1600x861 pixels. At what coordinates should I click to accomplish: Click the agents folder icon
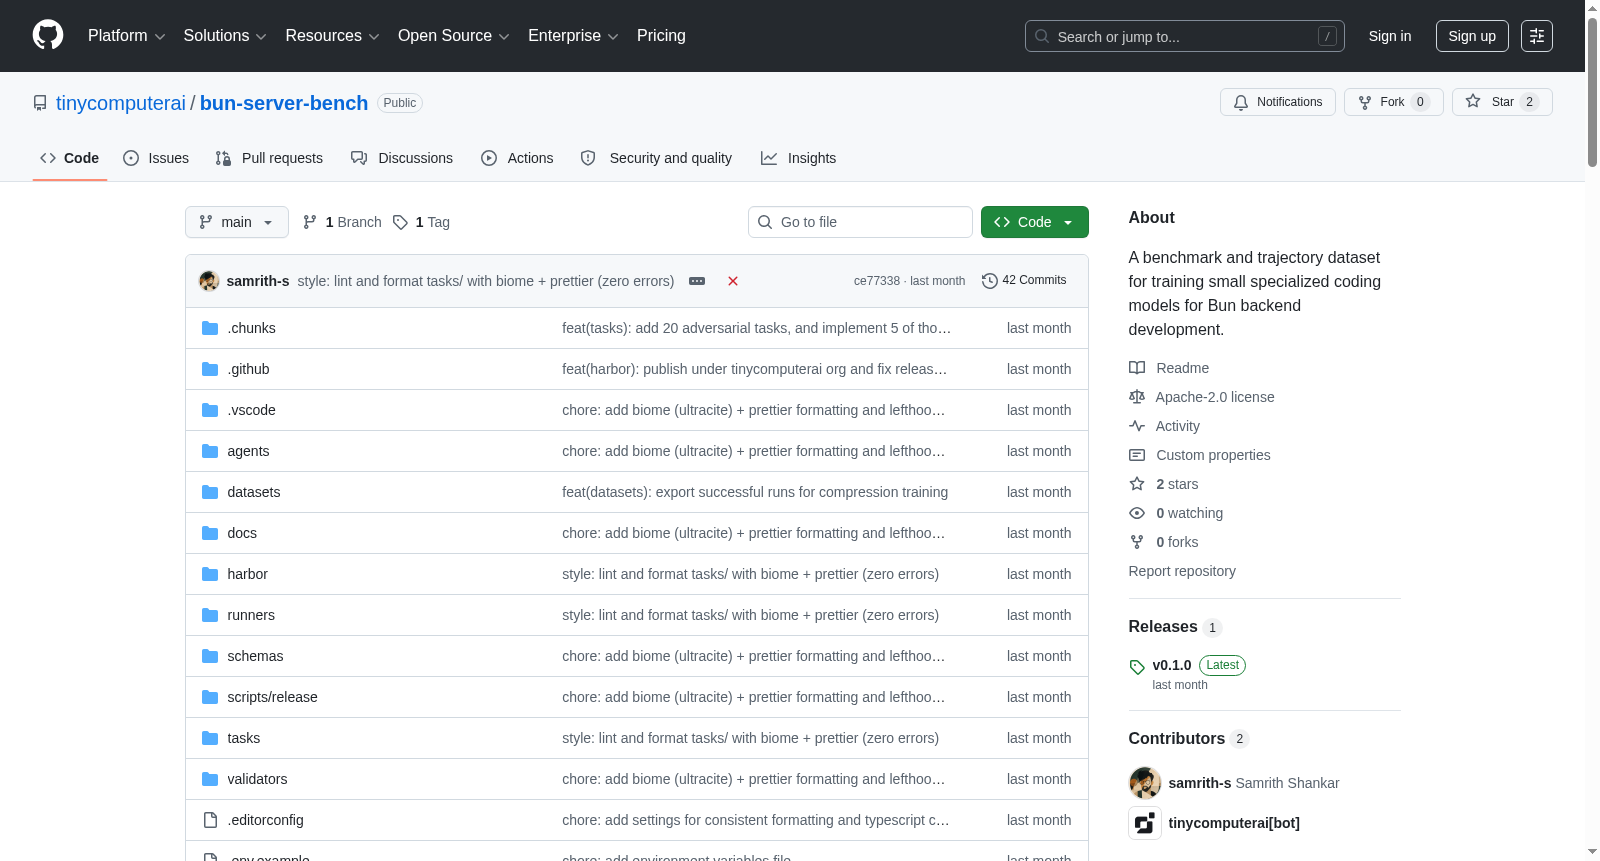point(210,451)
